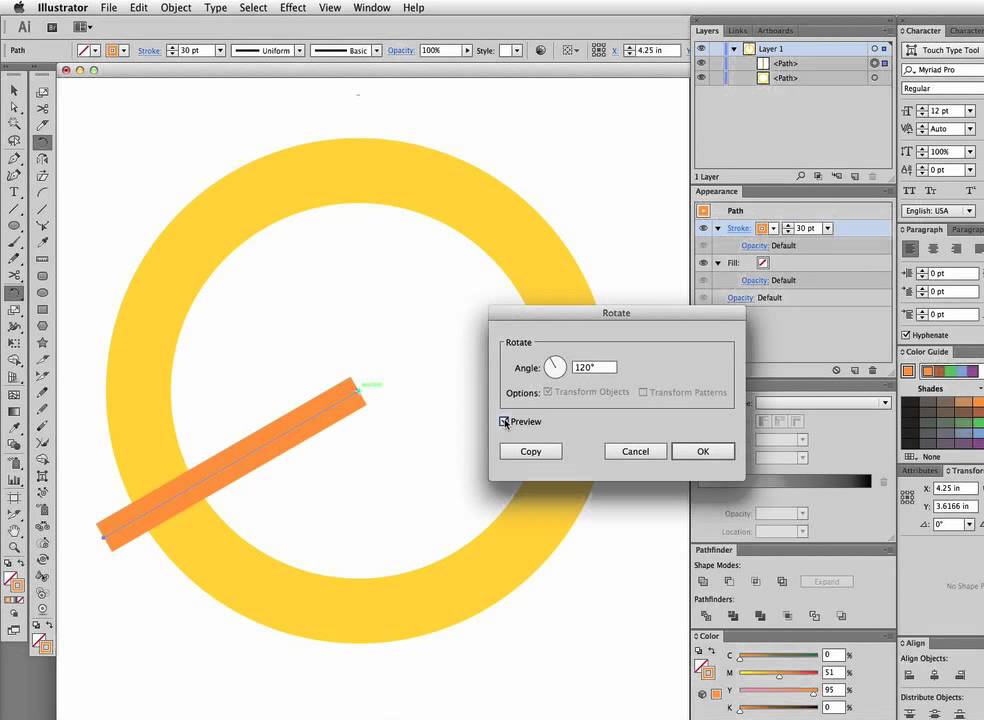Viewport: 984px width, 720px height.
Task: Select the Direct Selection tool
Action: 14,108
